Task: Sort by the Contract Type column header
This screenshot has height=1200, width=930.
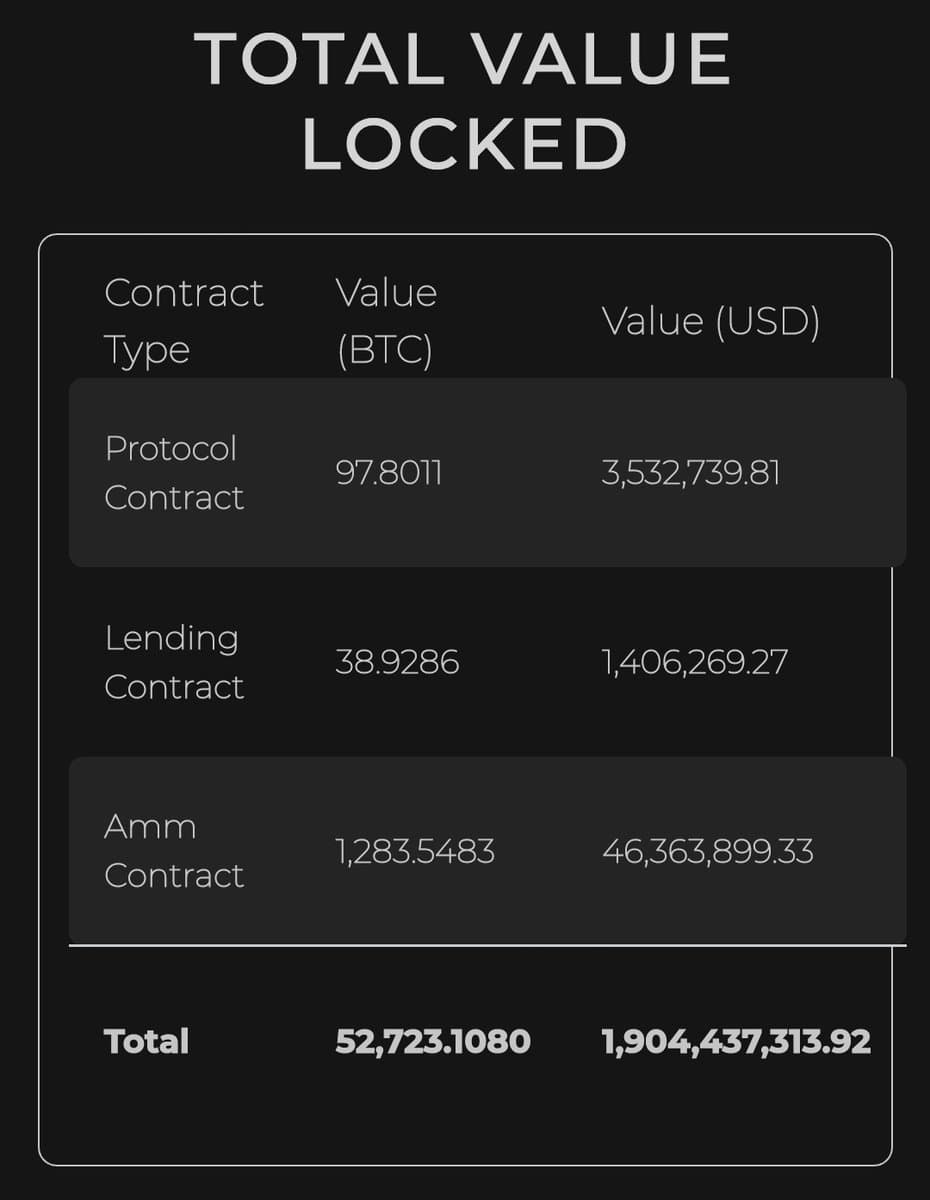Action: point(183,321)
